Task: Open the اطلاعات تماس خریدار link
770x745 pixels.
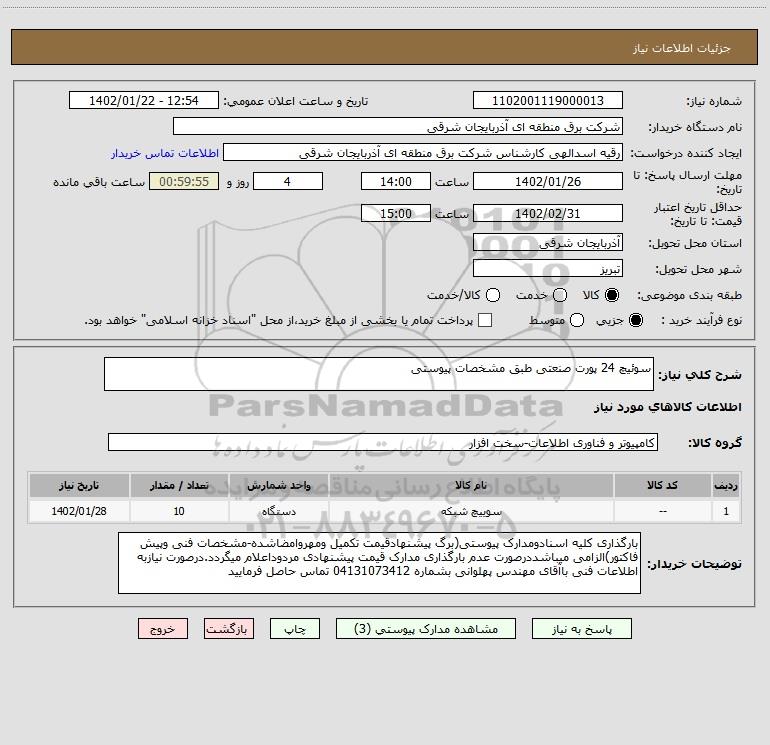Action: 165,153
